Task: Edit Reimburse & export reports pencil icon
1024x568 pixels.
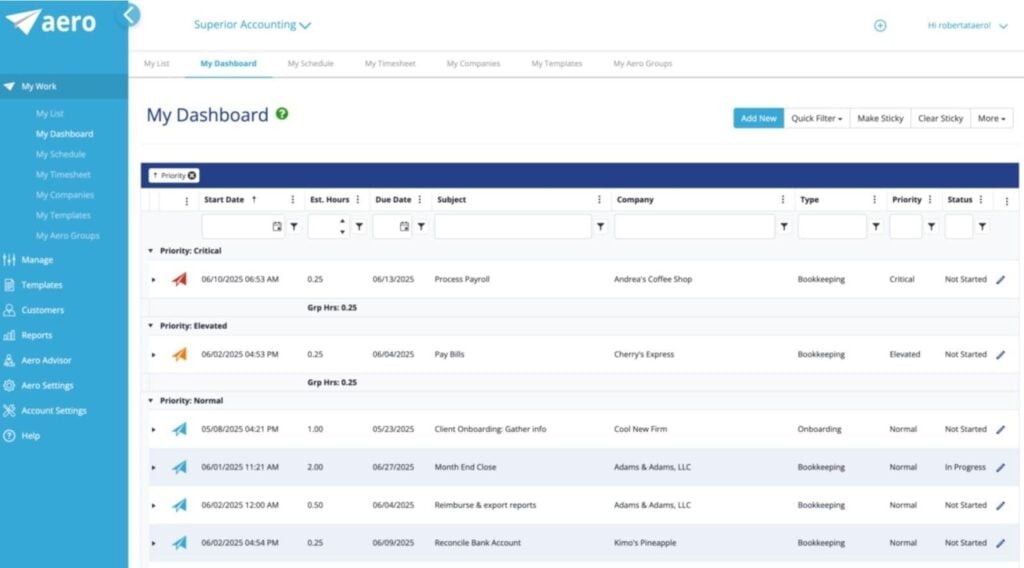Action: tap(1000, 505)
